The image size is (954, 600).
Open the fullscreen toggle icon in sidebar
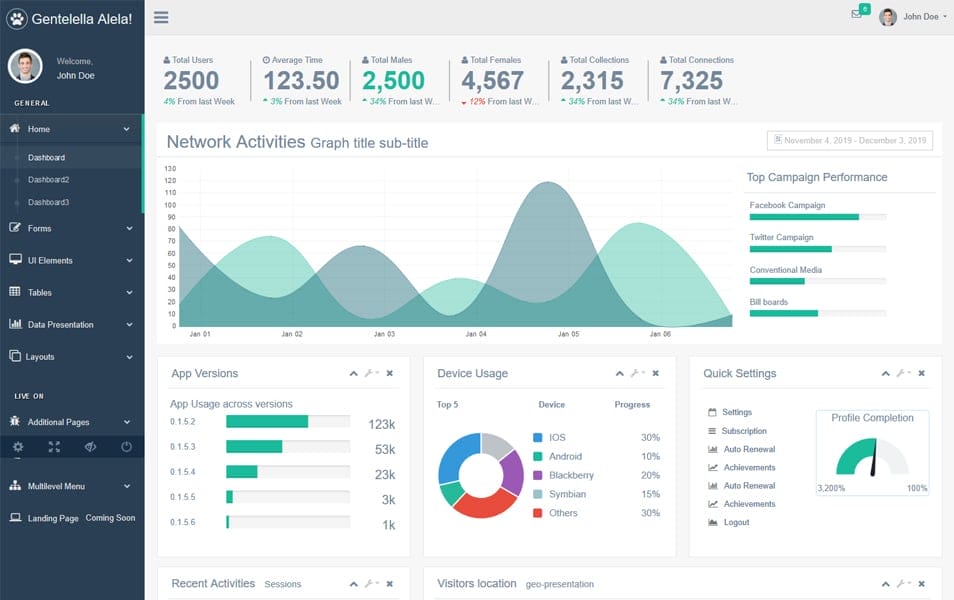(x=55, y=447)
